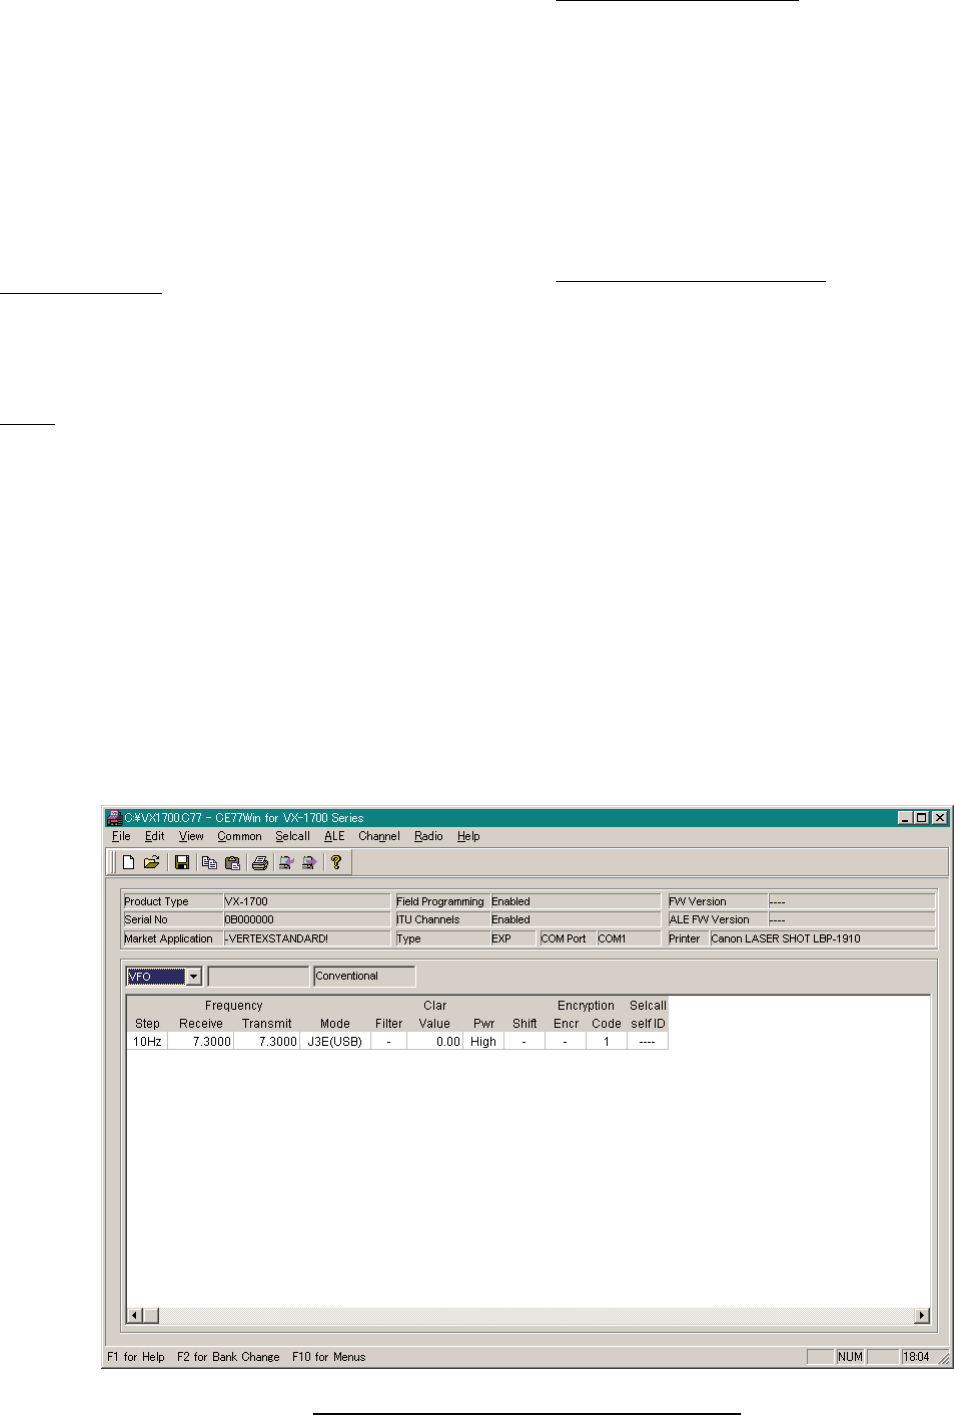Click the Copy toolbar icon
The height and width of the screenshot is (1415, 954).
[209, 862]
